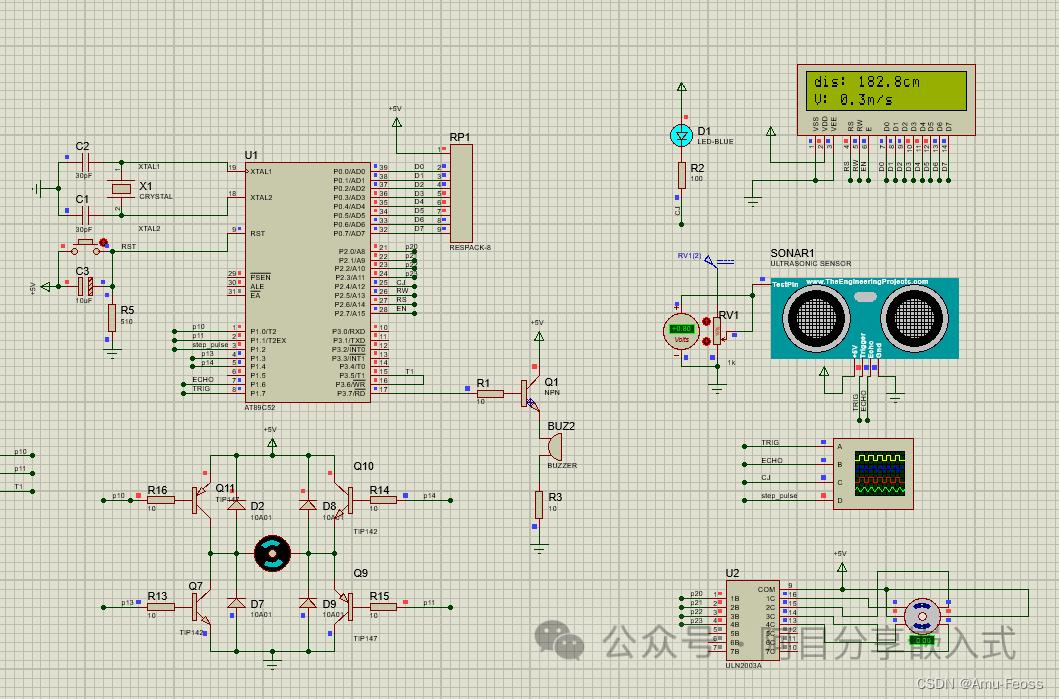Select the Q1 NPN transistor
The image size is (1059, 699).
[x=530, y=394]
